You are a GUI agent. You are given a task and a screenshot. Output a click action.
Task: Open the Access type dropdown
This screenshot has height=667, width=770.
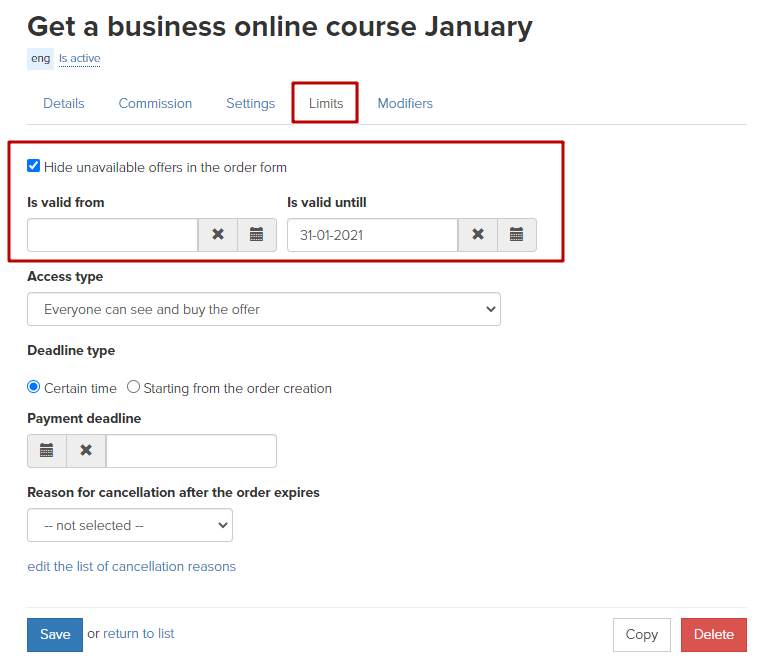click(x=264, y=309)
